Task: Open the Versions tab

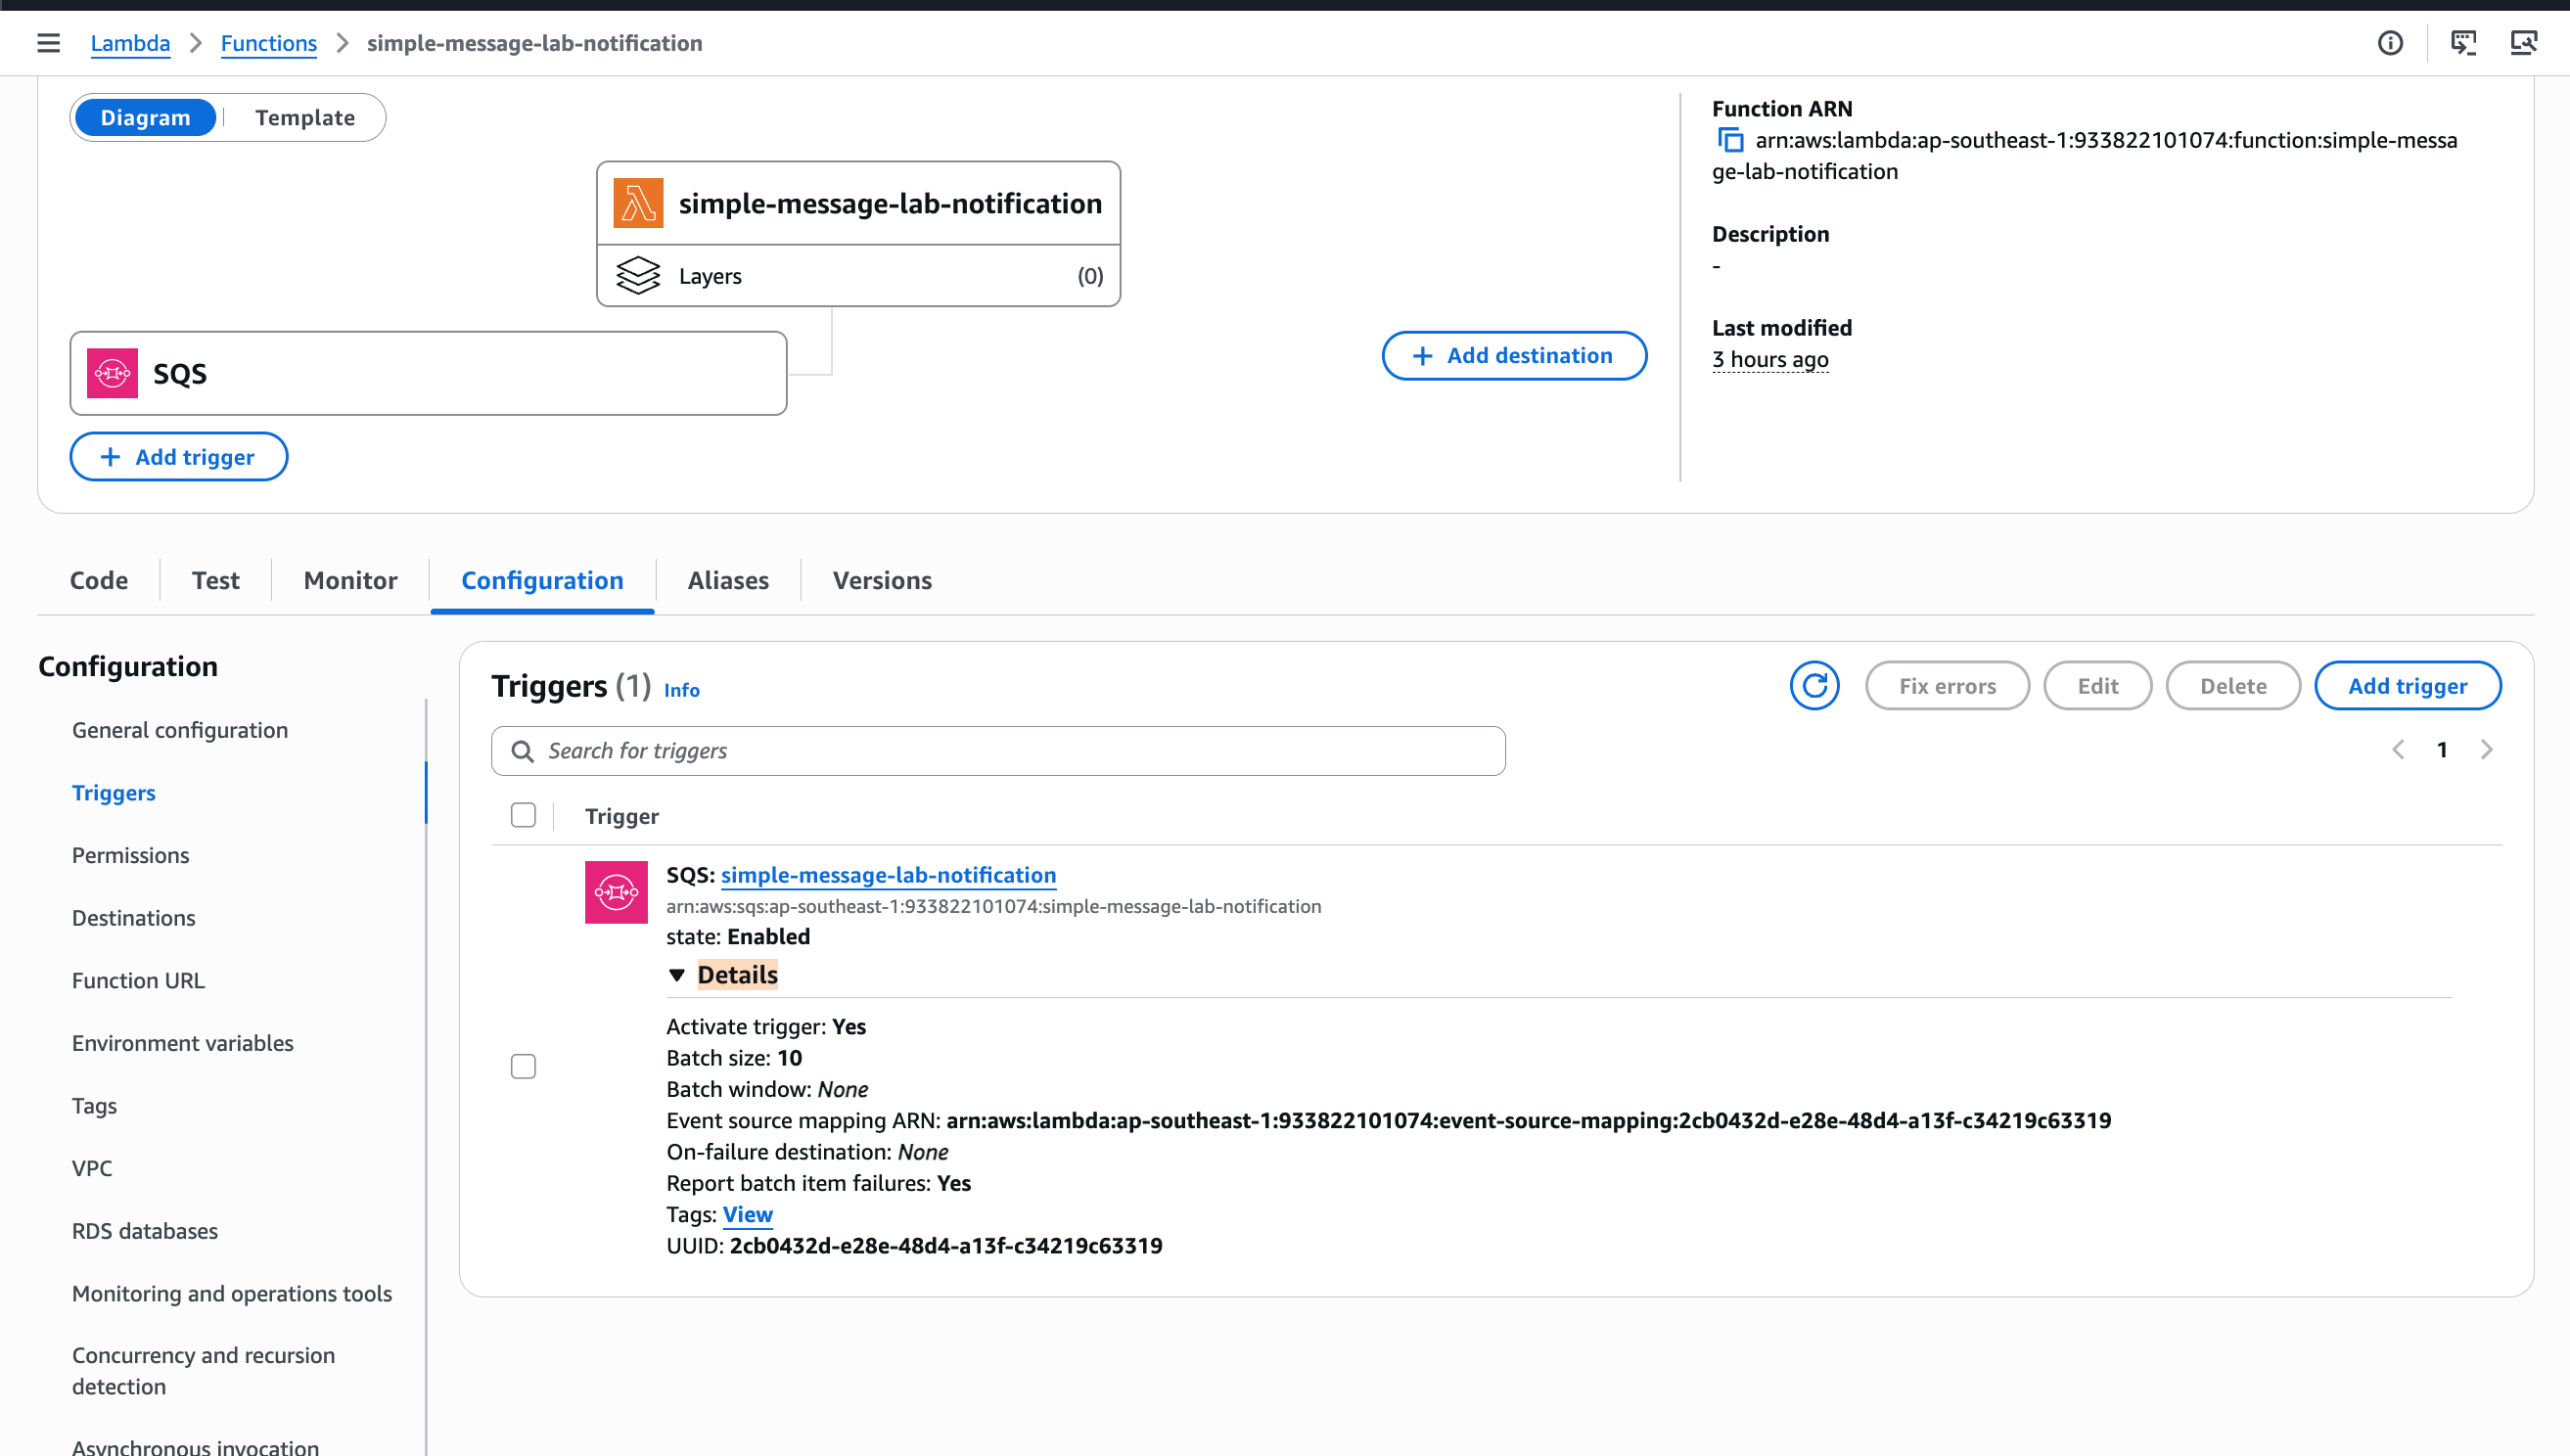Action: pos(882,580)
